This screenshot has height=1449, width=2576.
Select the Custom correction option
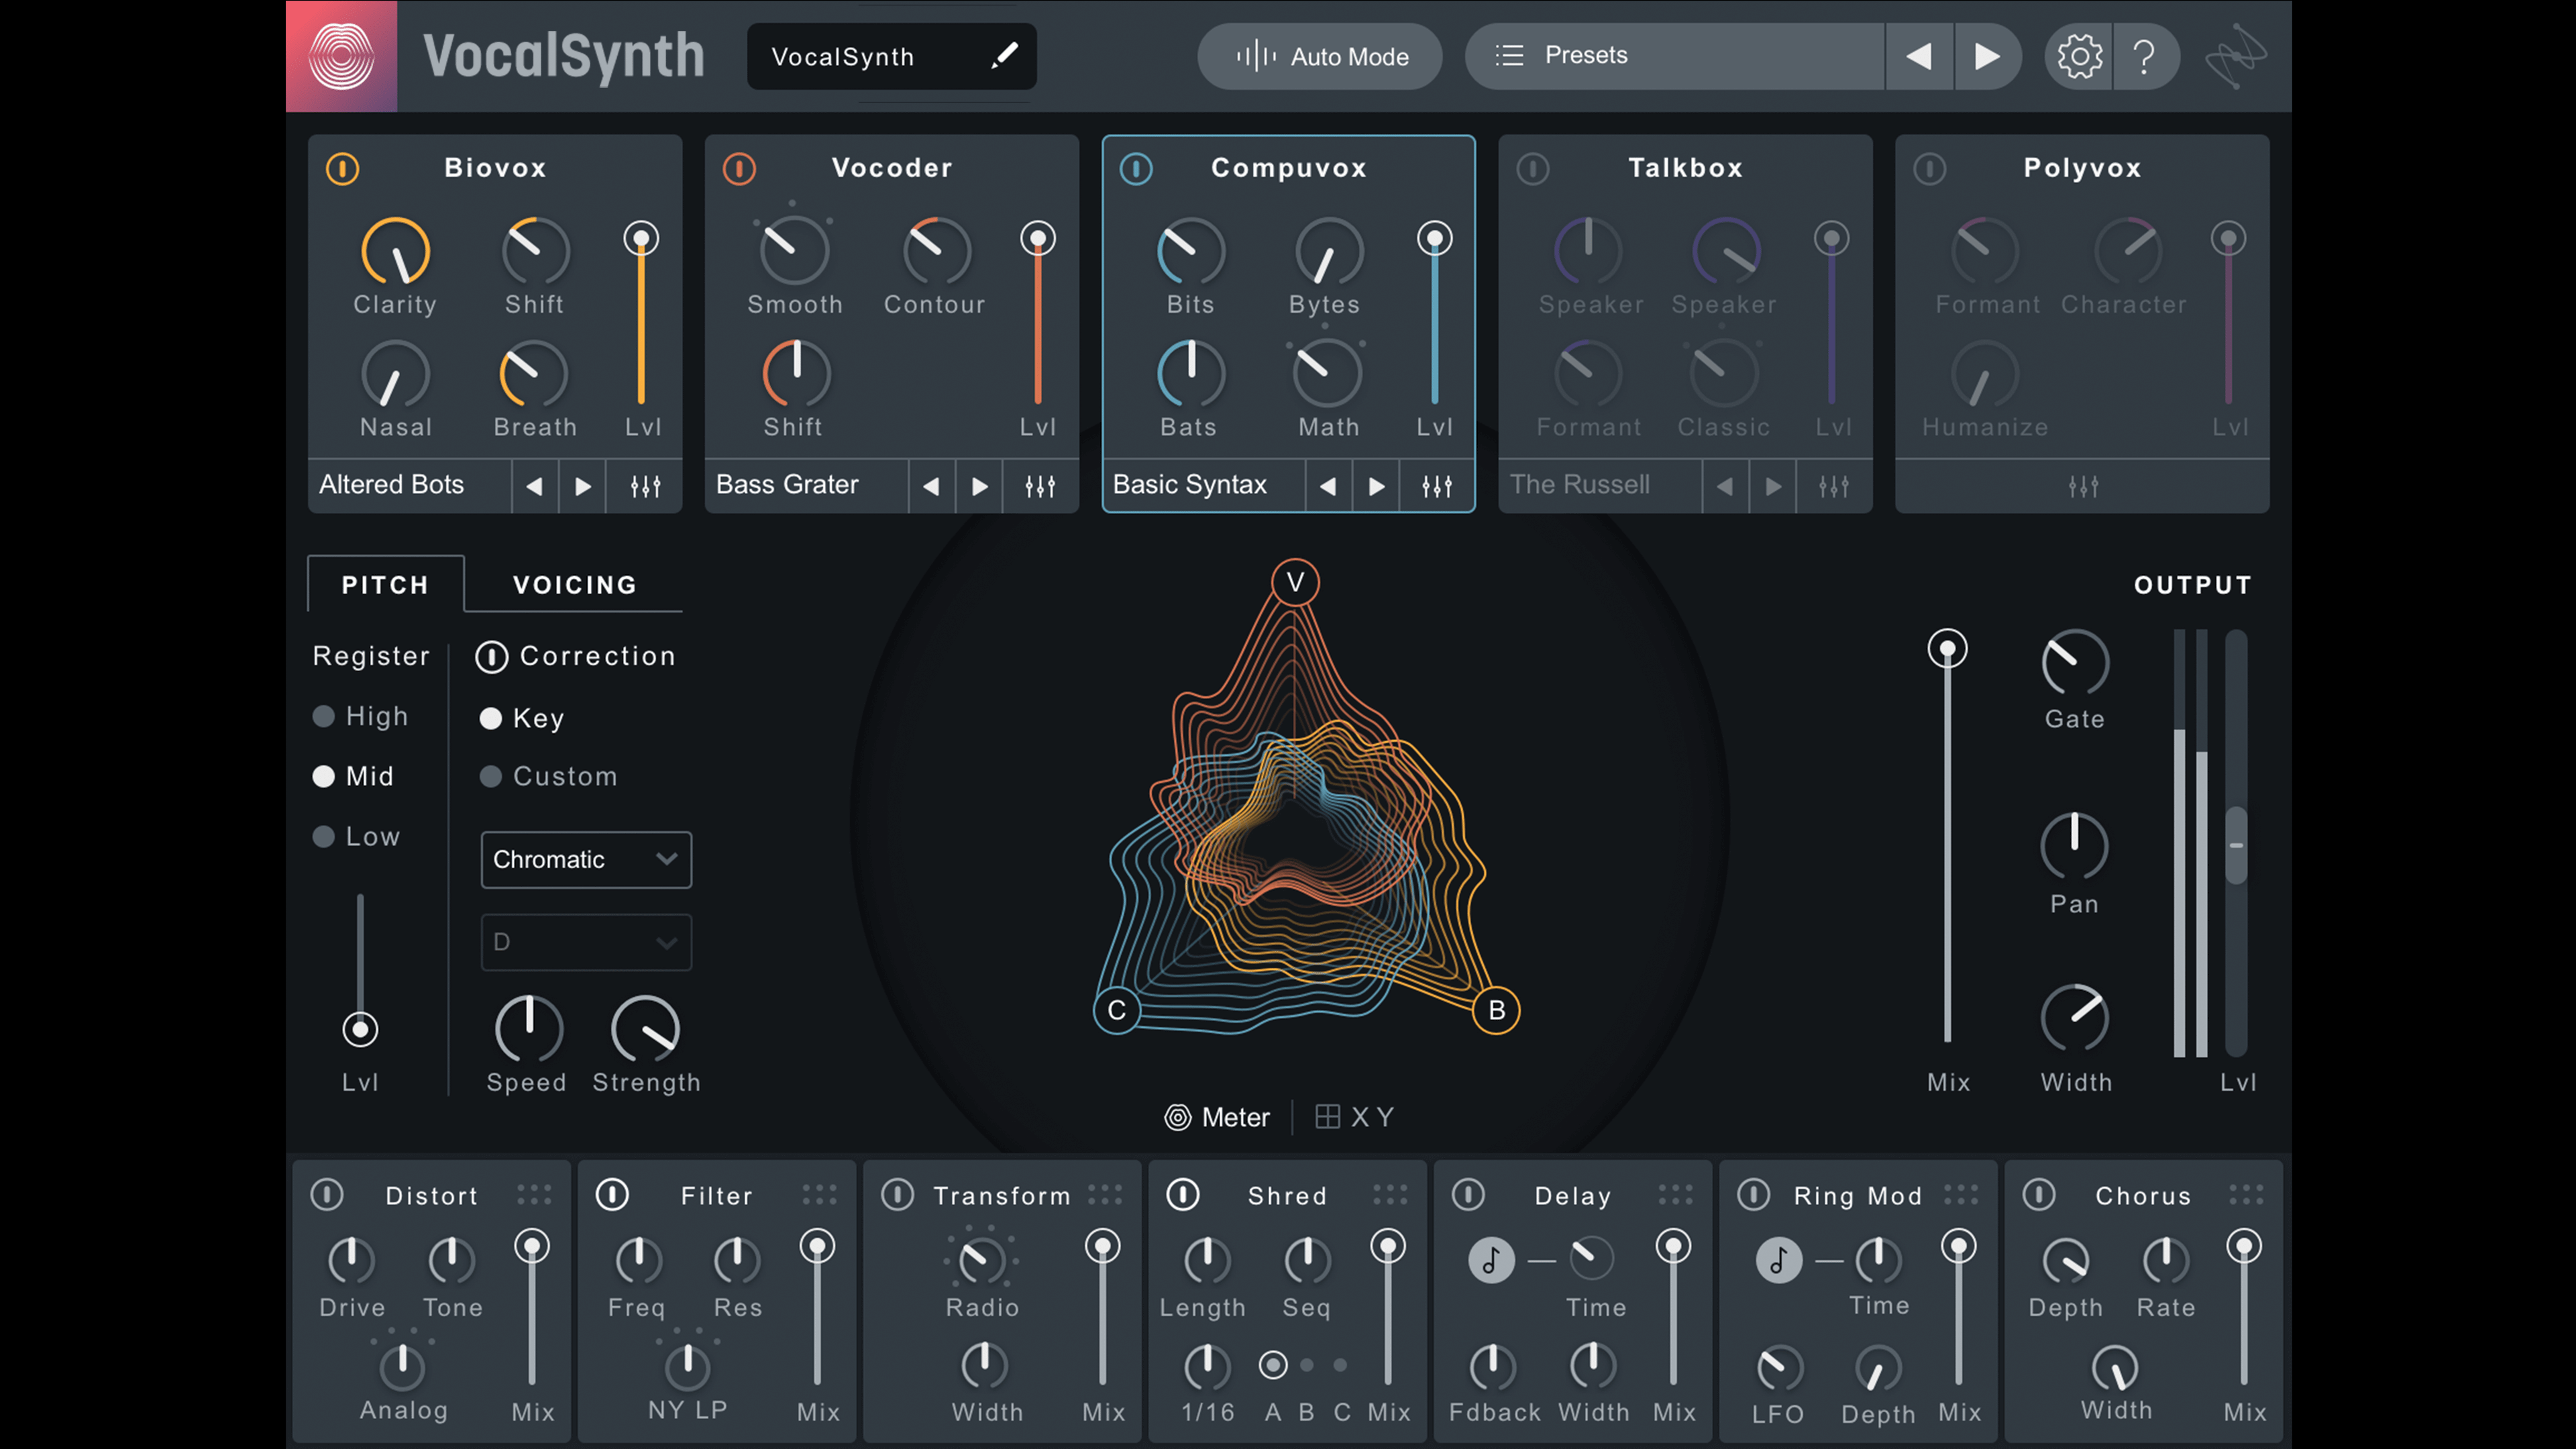548,776
